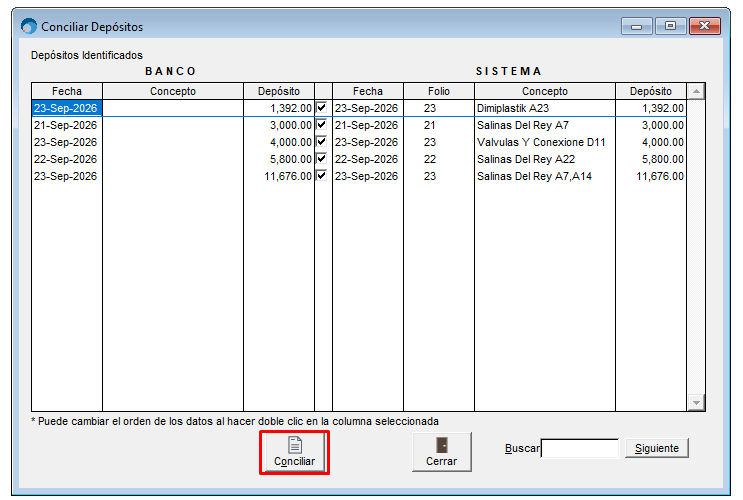Uncheck the checkbox for the 11,676.00 deposit
Image resolution: width=743 pixels, height=500 pixels.
pos(322,176)
